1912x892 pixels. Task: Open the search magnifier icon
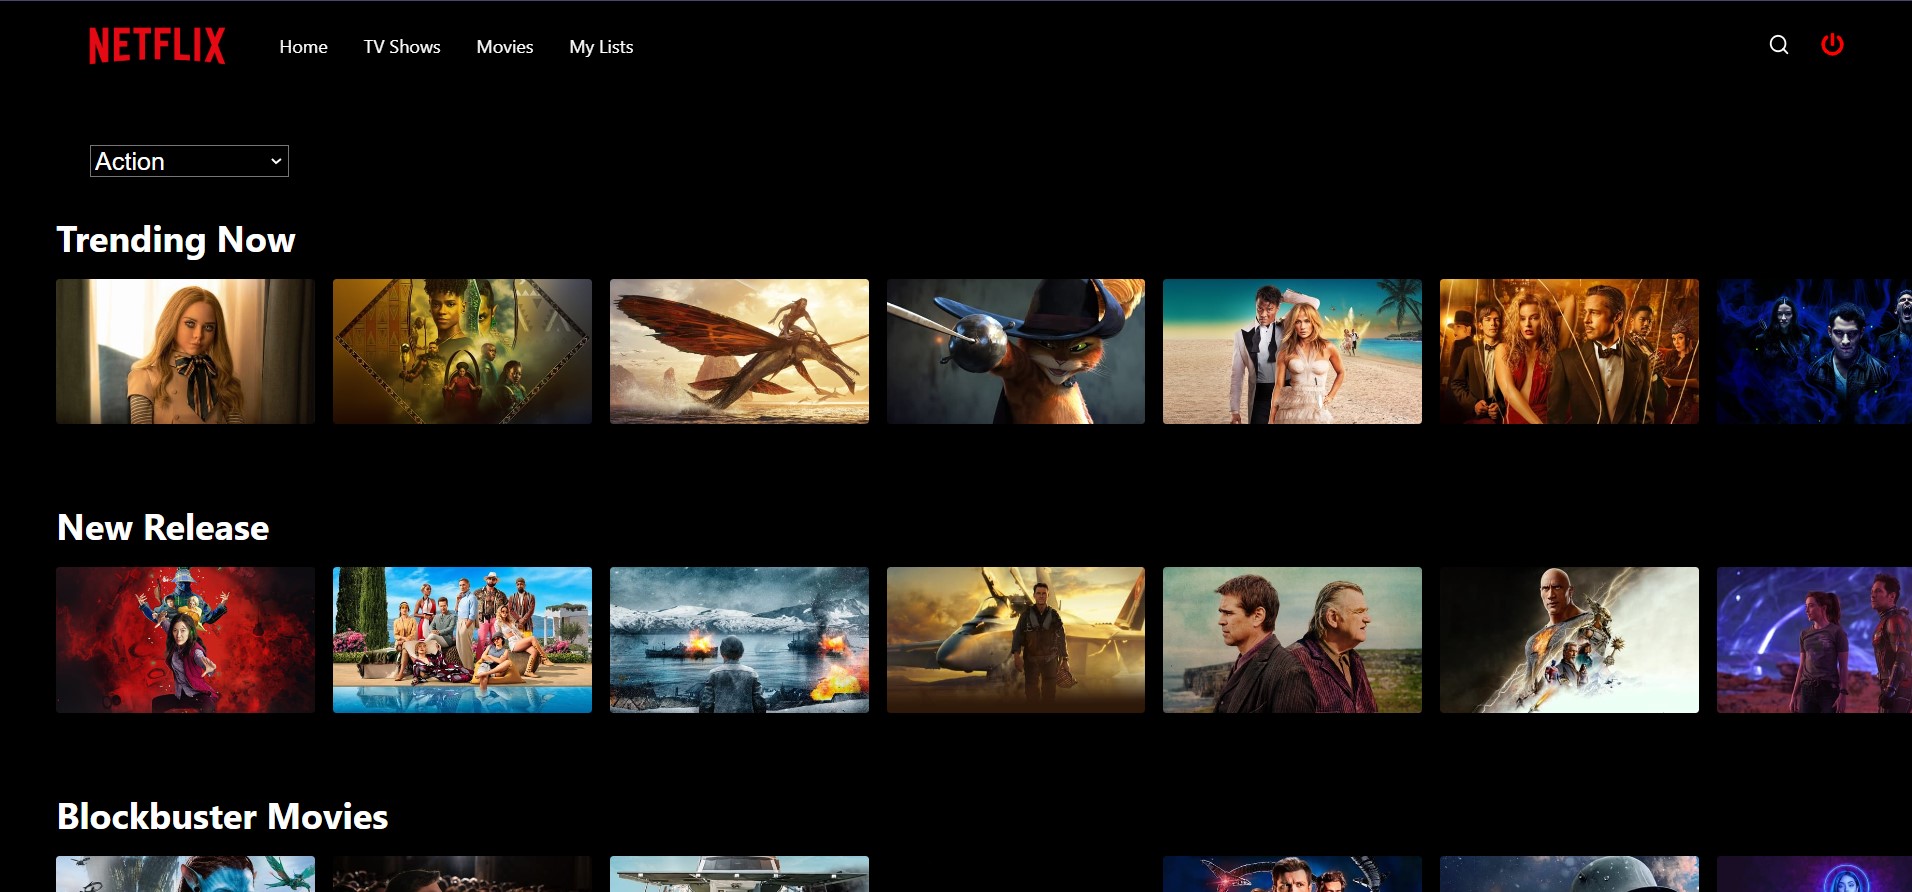point(1778,45)
